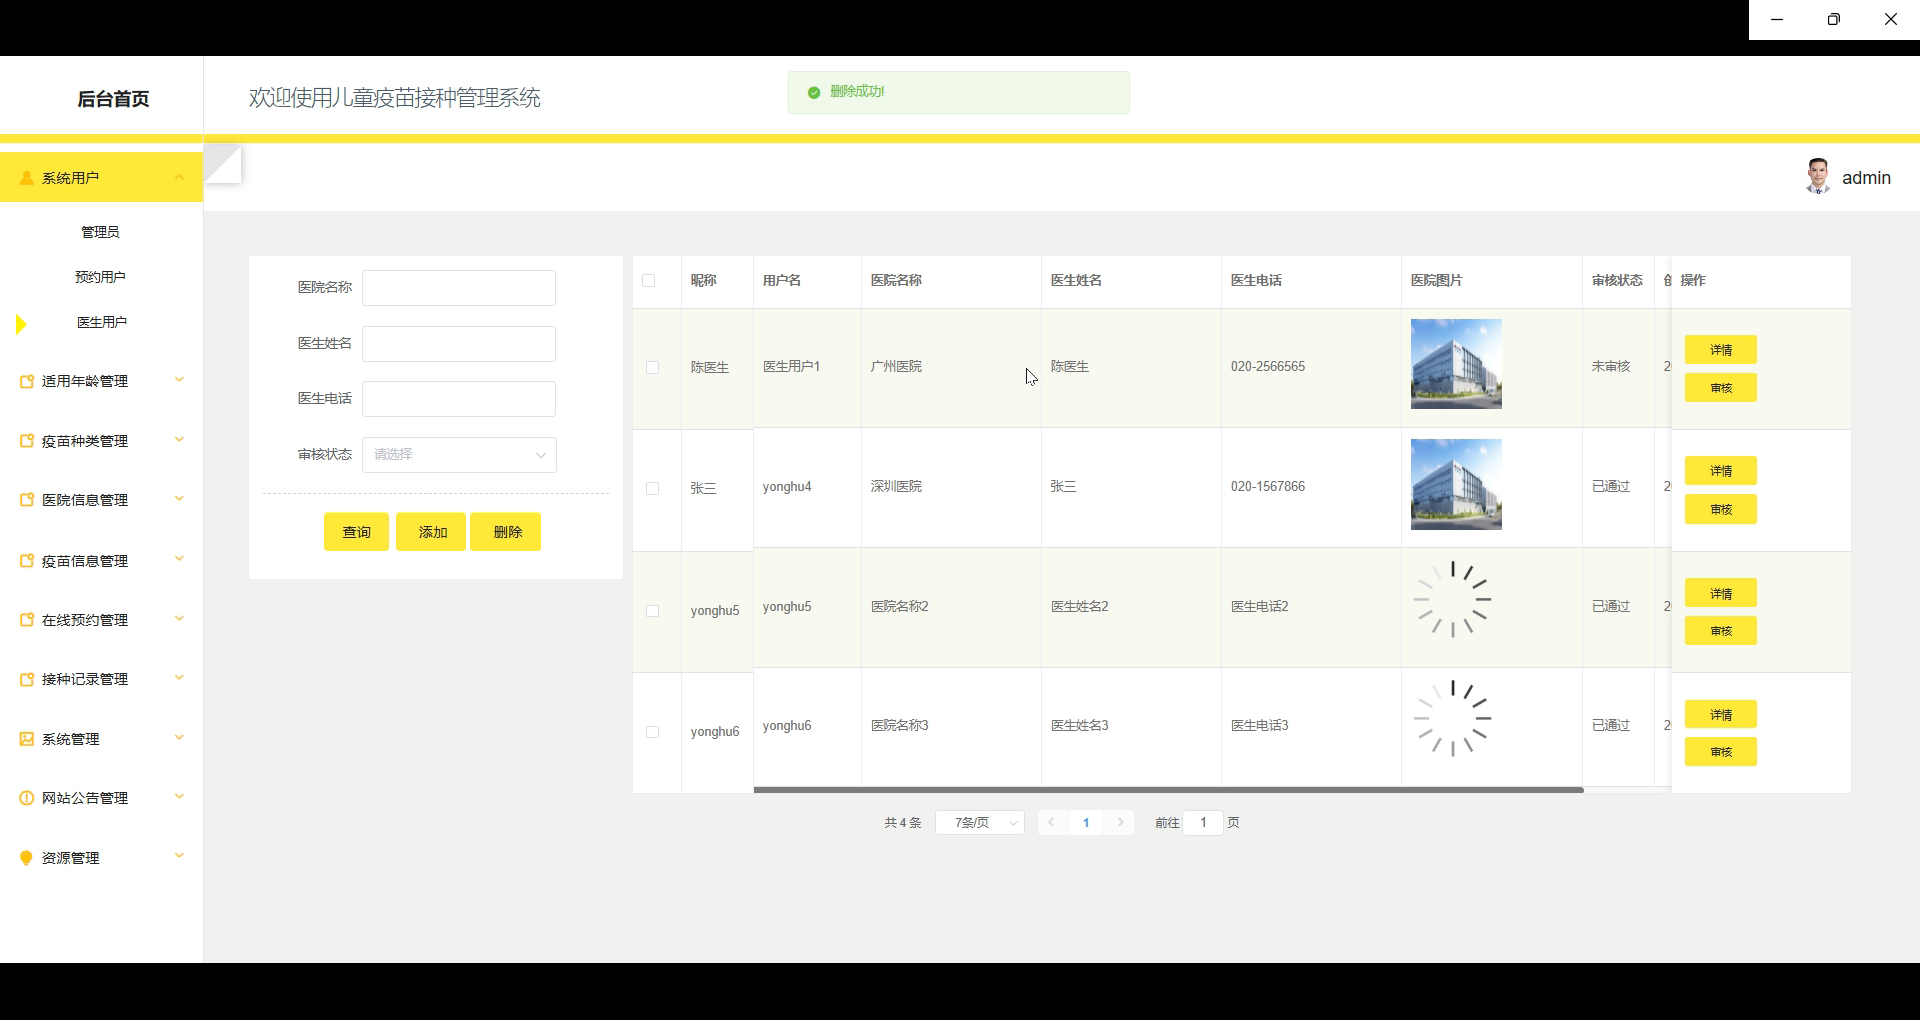Click 审核 for 陈医生 row
Viewport: 1920px width, 1020px height.
click(1720, 388)
